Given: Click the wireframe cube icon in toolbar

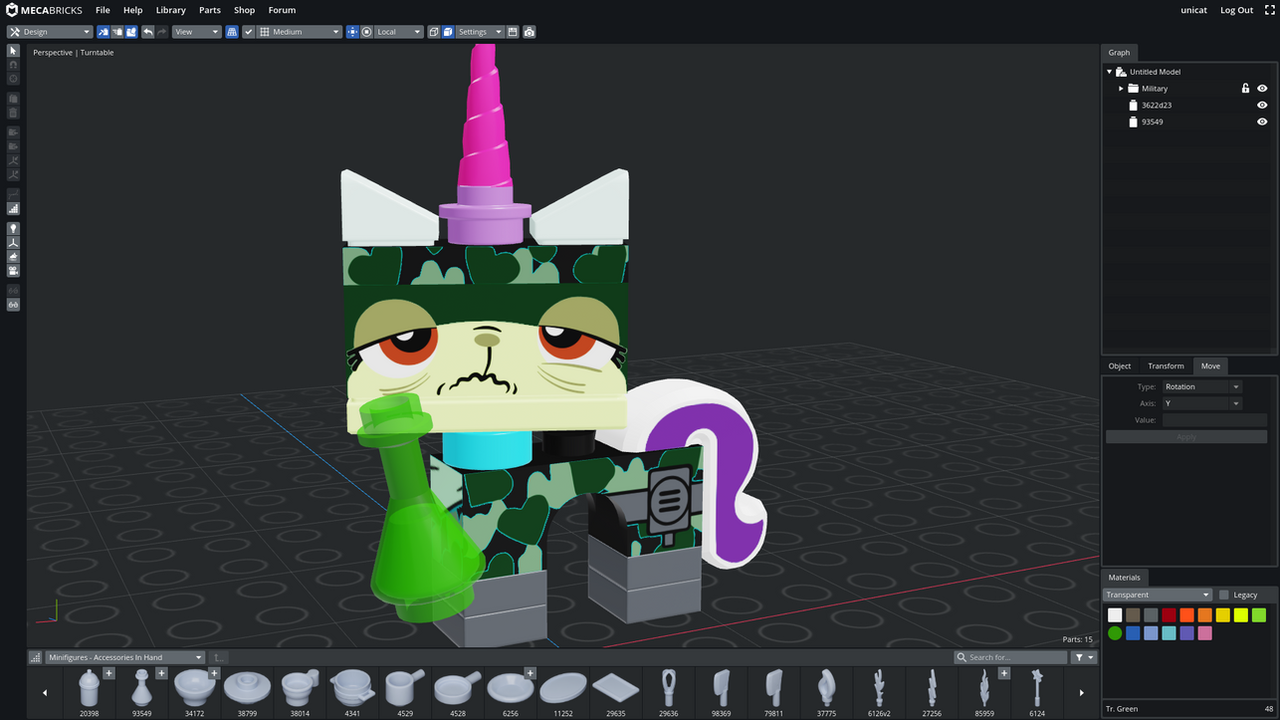Looking at the screenshot, I should 434,32.
